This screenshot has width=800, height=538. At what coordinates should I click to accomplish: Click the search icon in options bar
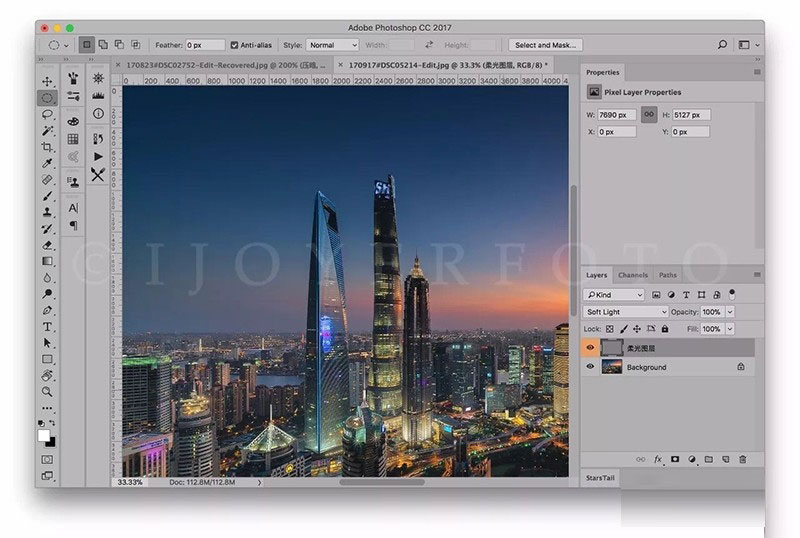tap(722, 45)
